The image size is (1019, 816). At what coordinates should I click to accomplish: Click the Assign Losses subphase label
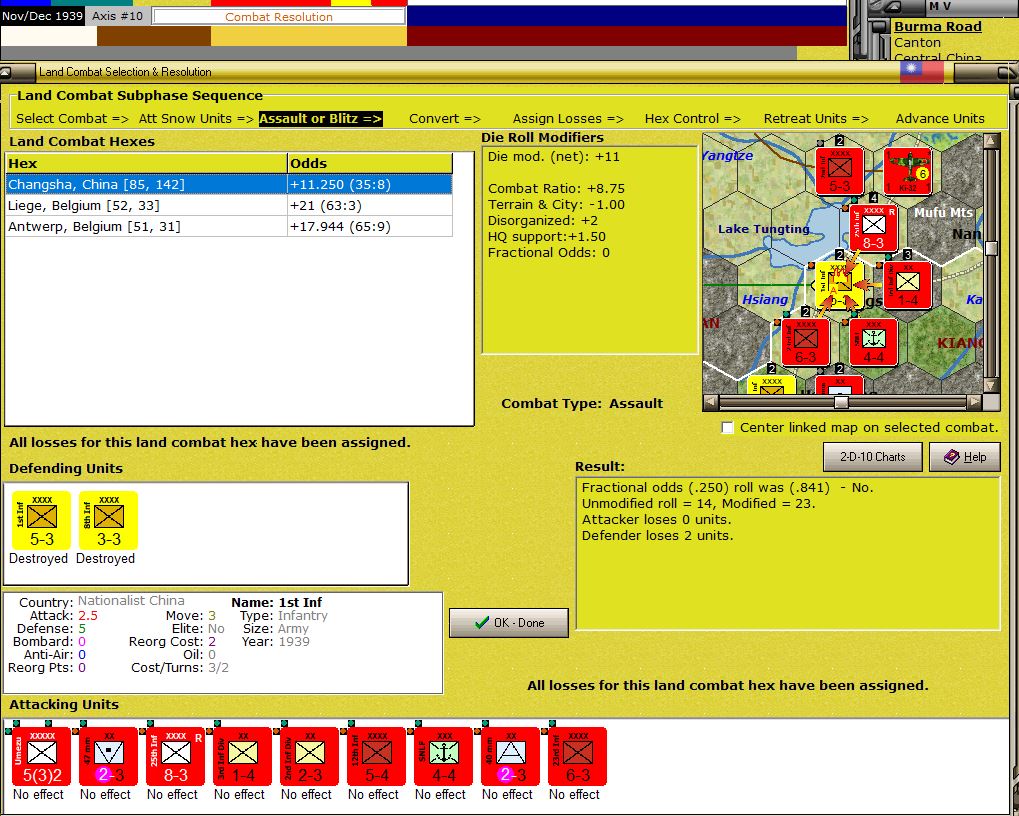tap(568, 119)
